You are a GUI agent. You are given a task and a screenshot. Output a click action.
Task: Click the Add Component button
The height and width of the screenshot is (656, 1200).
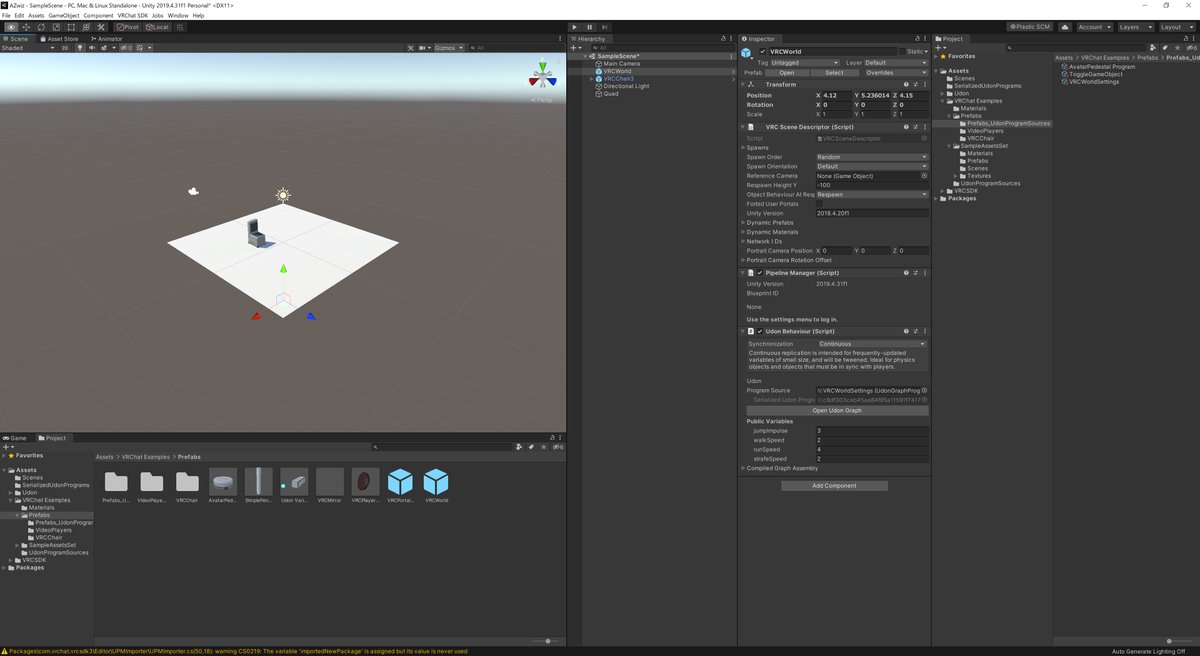coord(835,486)
